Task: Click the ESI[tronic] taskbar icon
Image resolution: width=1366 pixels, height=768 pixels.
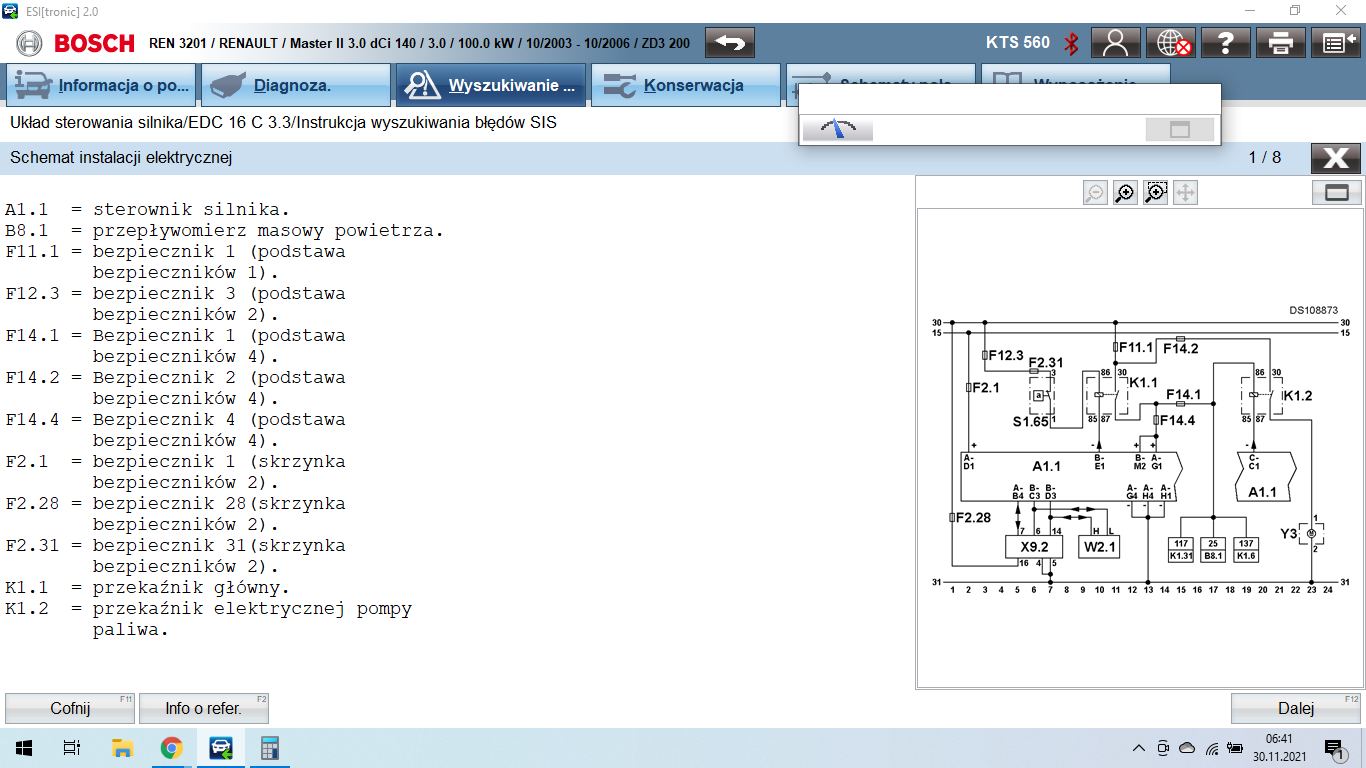Action: 221,748
